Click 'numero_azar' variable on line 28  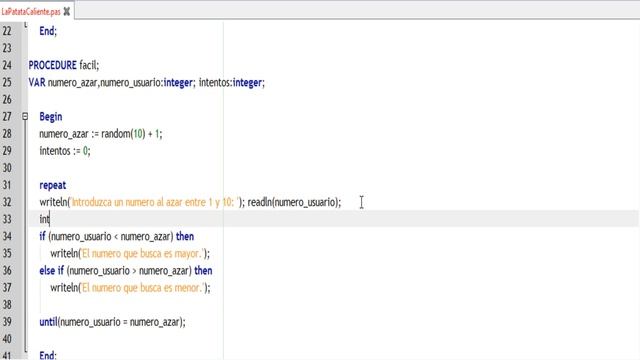pyautogui.click(x=64, y=134)
